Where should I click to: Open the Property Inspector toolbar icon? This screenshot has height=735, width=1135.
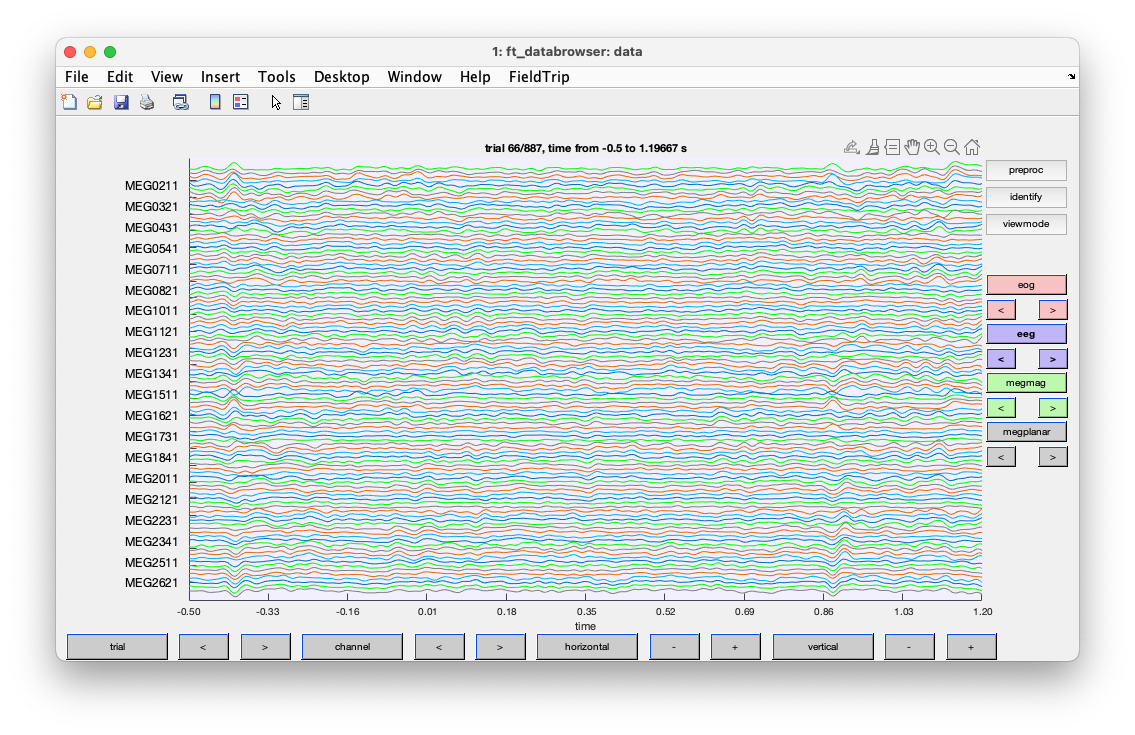(x=301, y=102)
